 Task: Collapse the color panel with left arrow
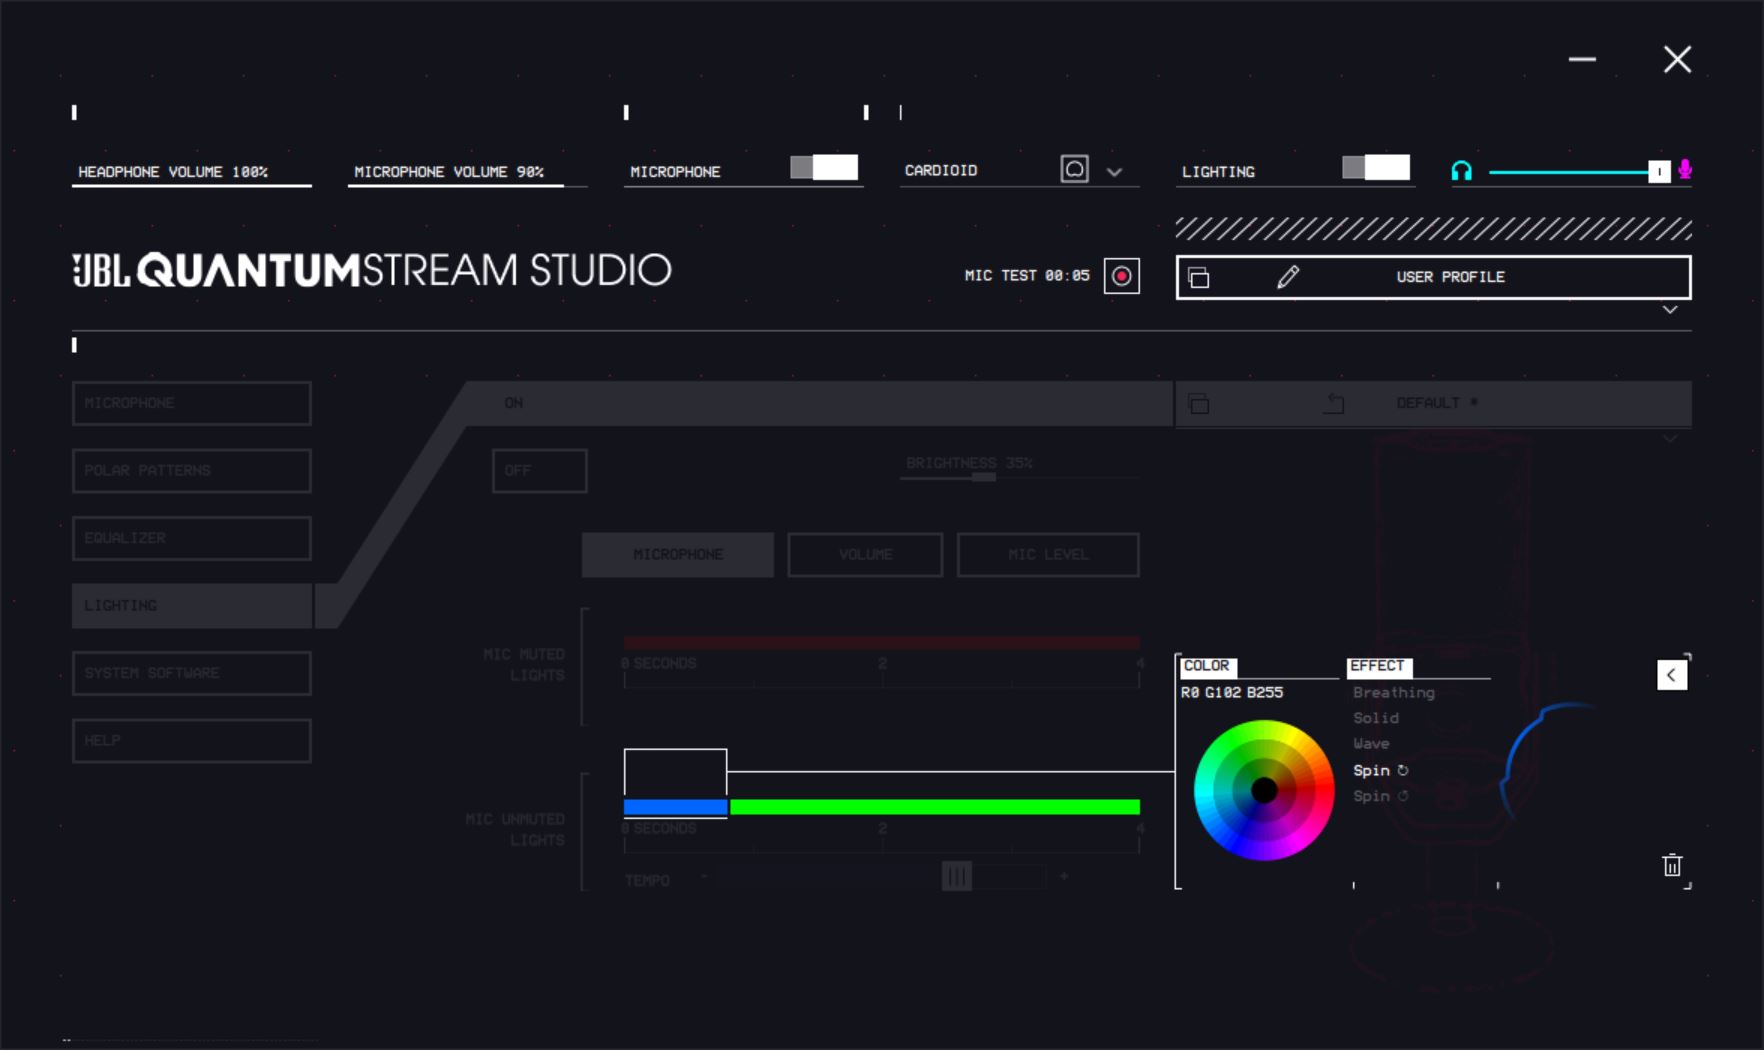coord(1672,675)
